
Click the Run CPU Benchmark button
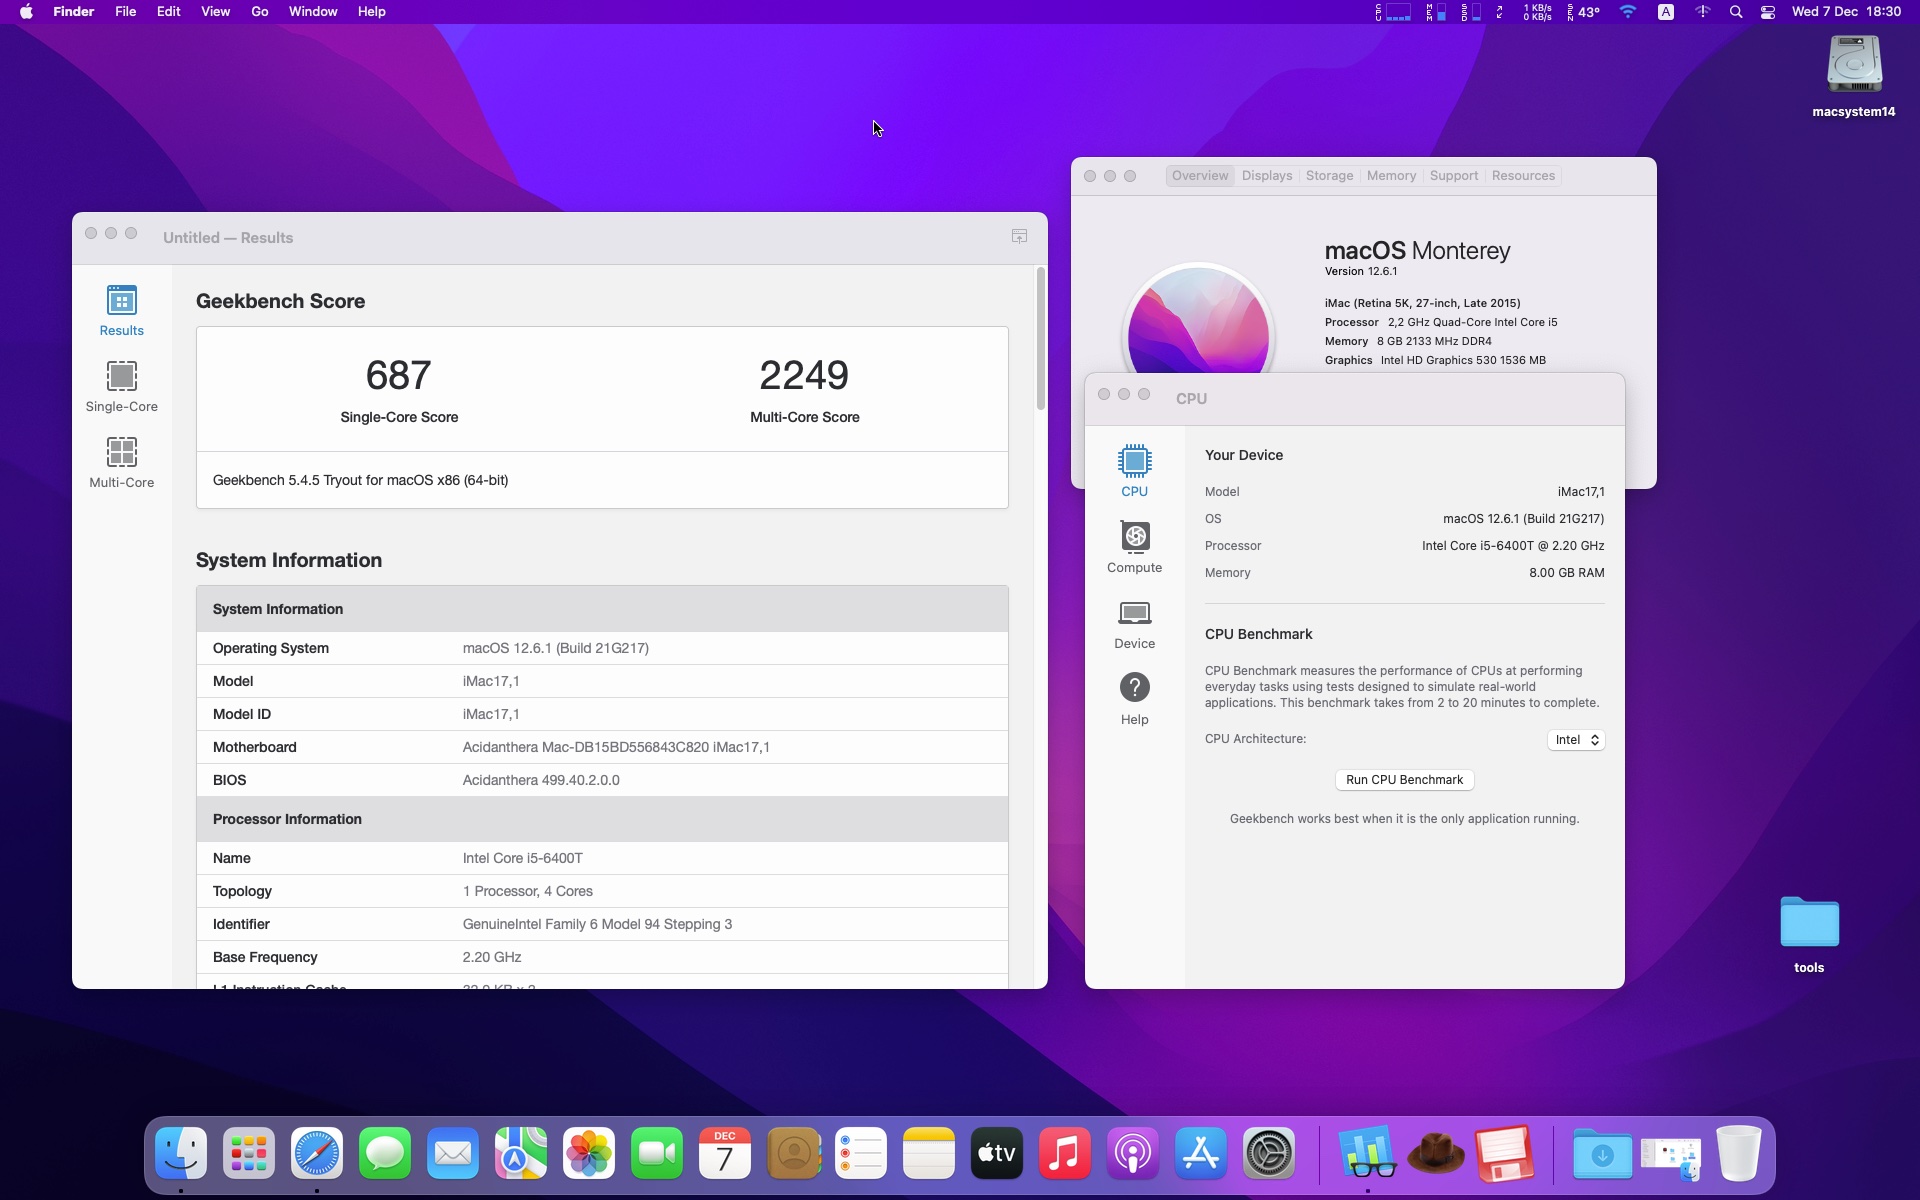point(1404,780)
